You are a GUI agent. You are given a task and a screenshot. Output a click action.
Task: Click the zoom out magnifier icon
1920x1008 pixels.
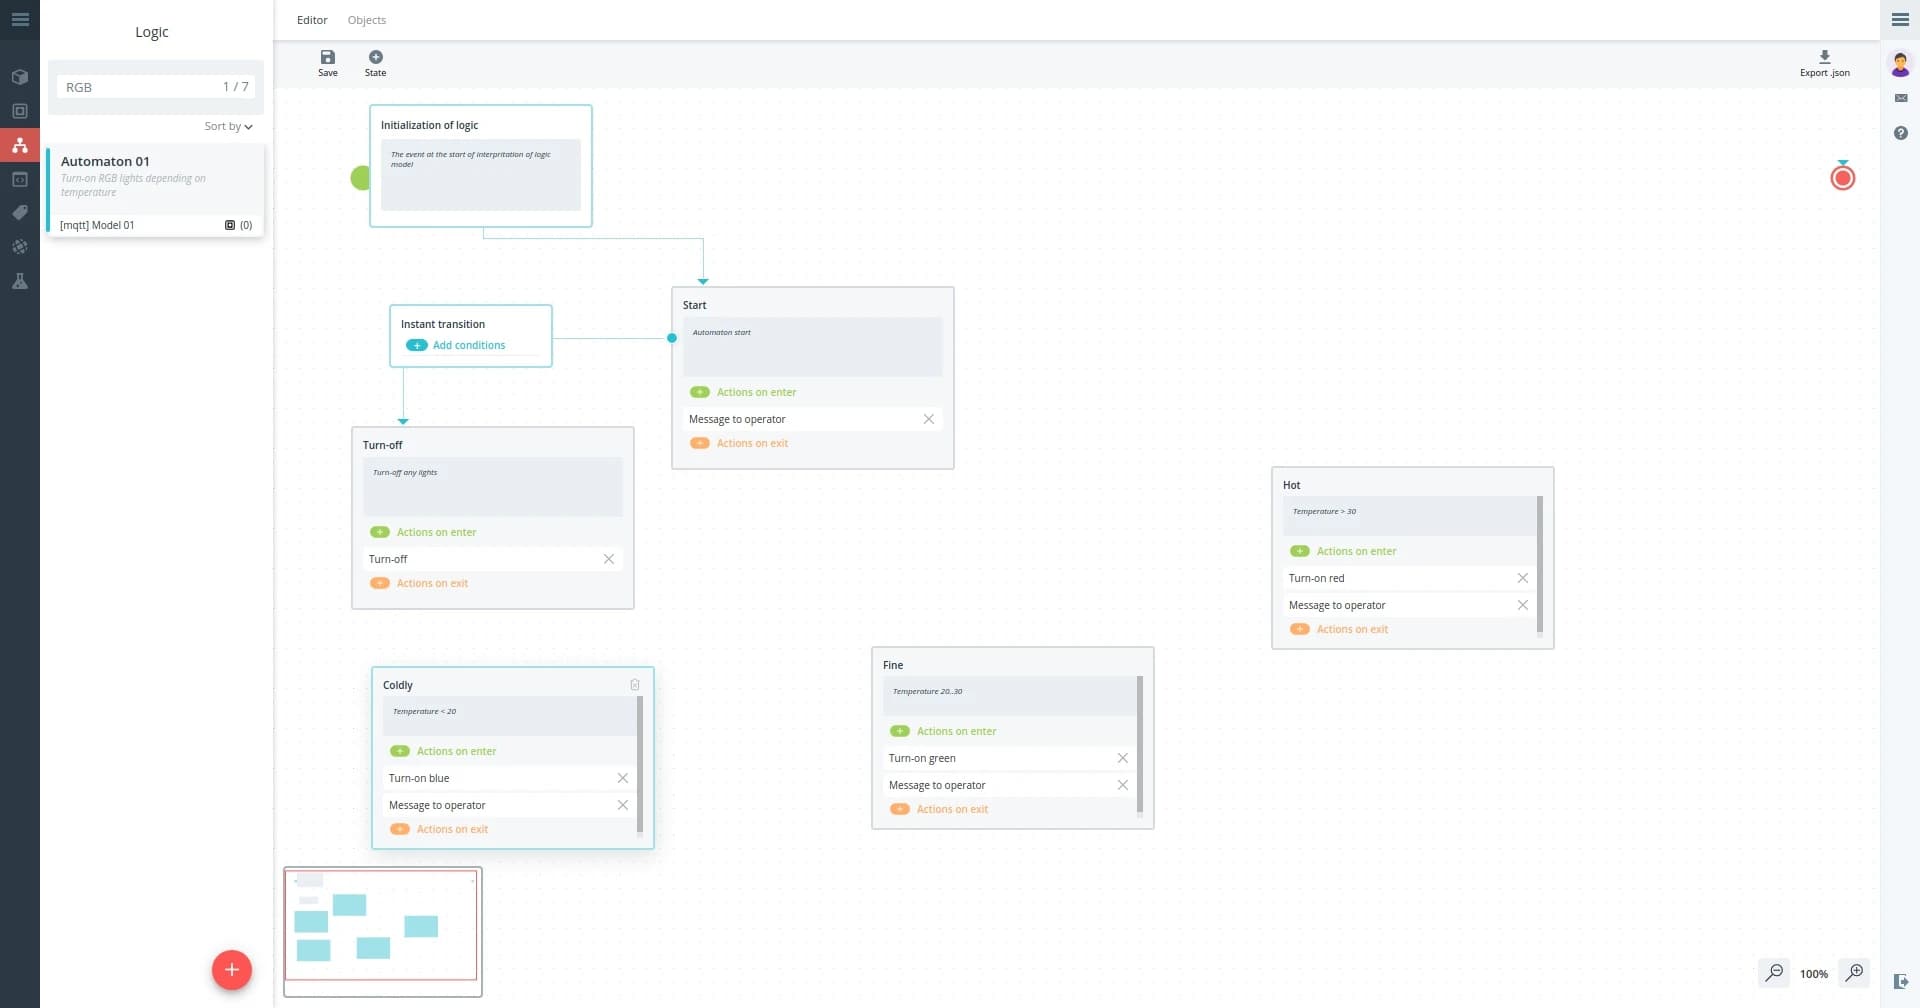[1774, 973]
